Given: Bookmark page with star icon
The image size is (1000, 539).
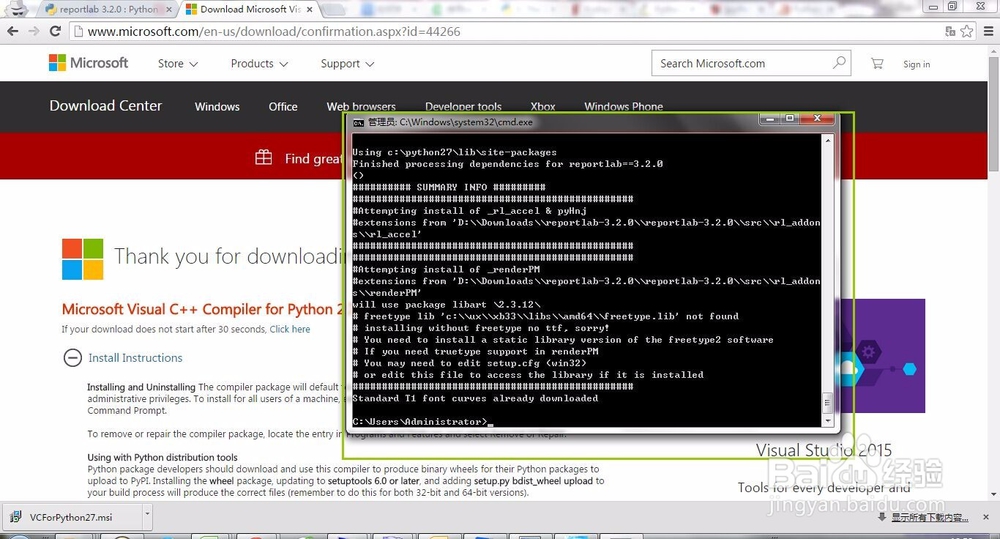Looking at the screenshot, I should [967, 31].
